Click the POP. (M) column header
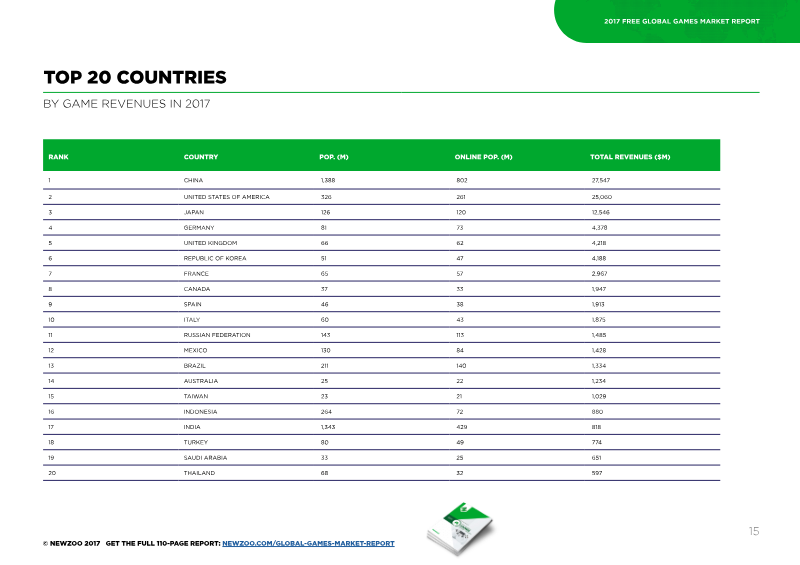The width and height of the screenshot is (800, 565). click(334, 157)
